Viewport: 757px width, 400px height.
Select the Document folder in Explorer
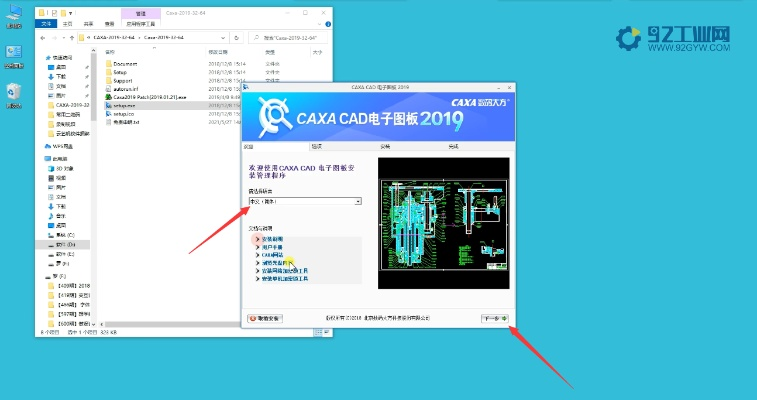pos(125,64)
